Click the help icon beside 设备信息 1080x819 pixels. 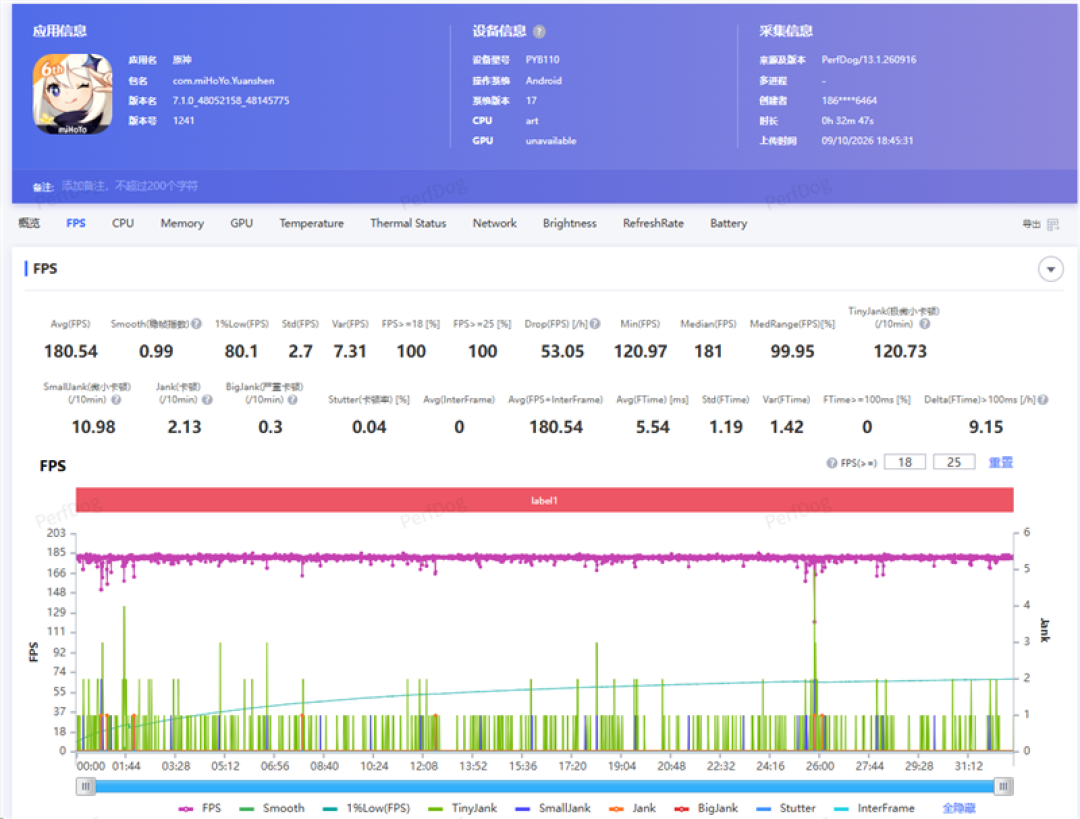click(x=539, y=32)
